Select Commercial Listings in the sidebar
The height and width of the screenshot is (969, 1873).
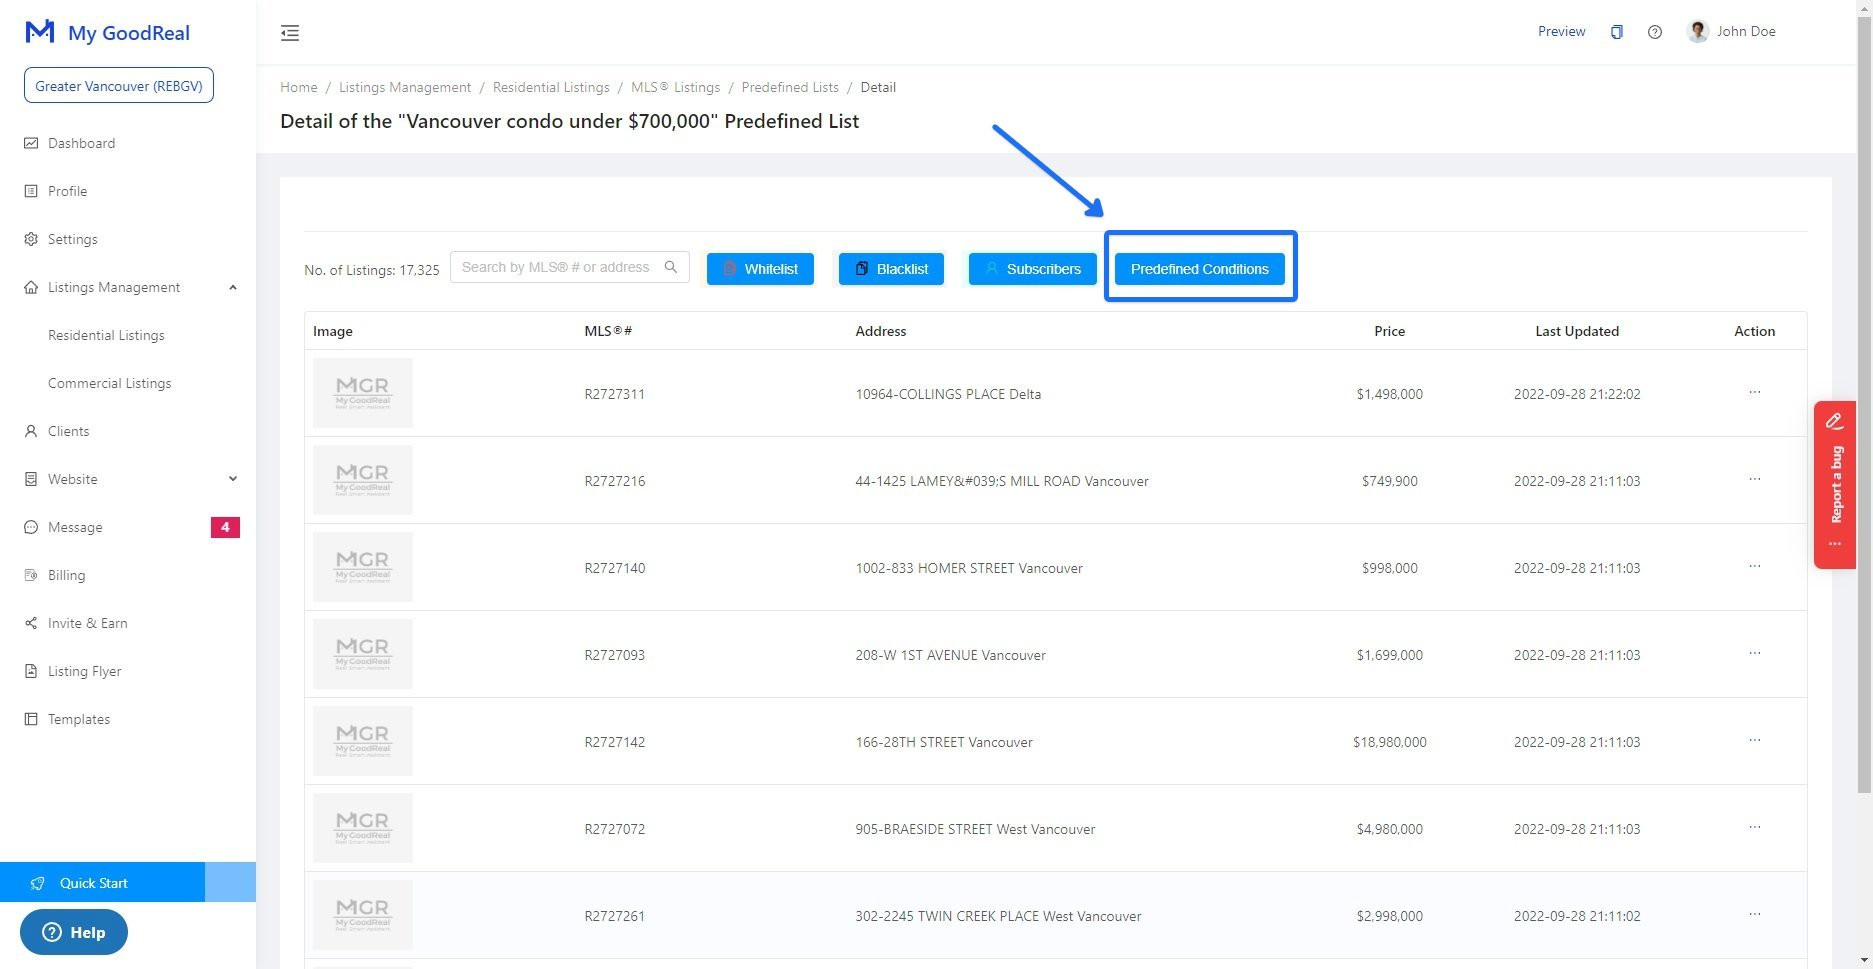110,383
